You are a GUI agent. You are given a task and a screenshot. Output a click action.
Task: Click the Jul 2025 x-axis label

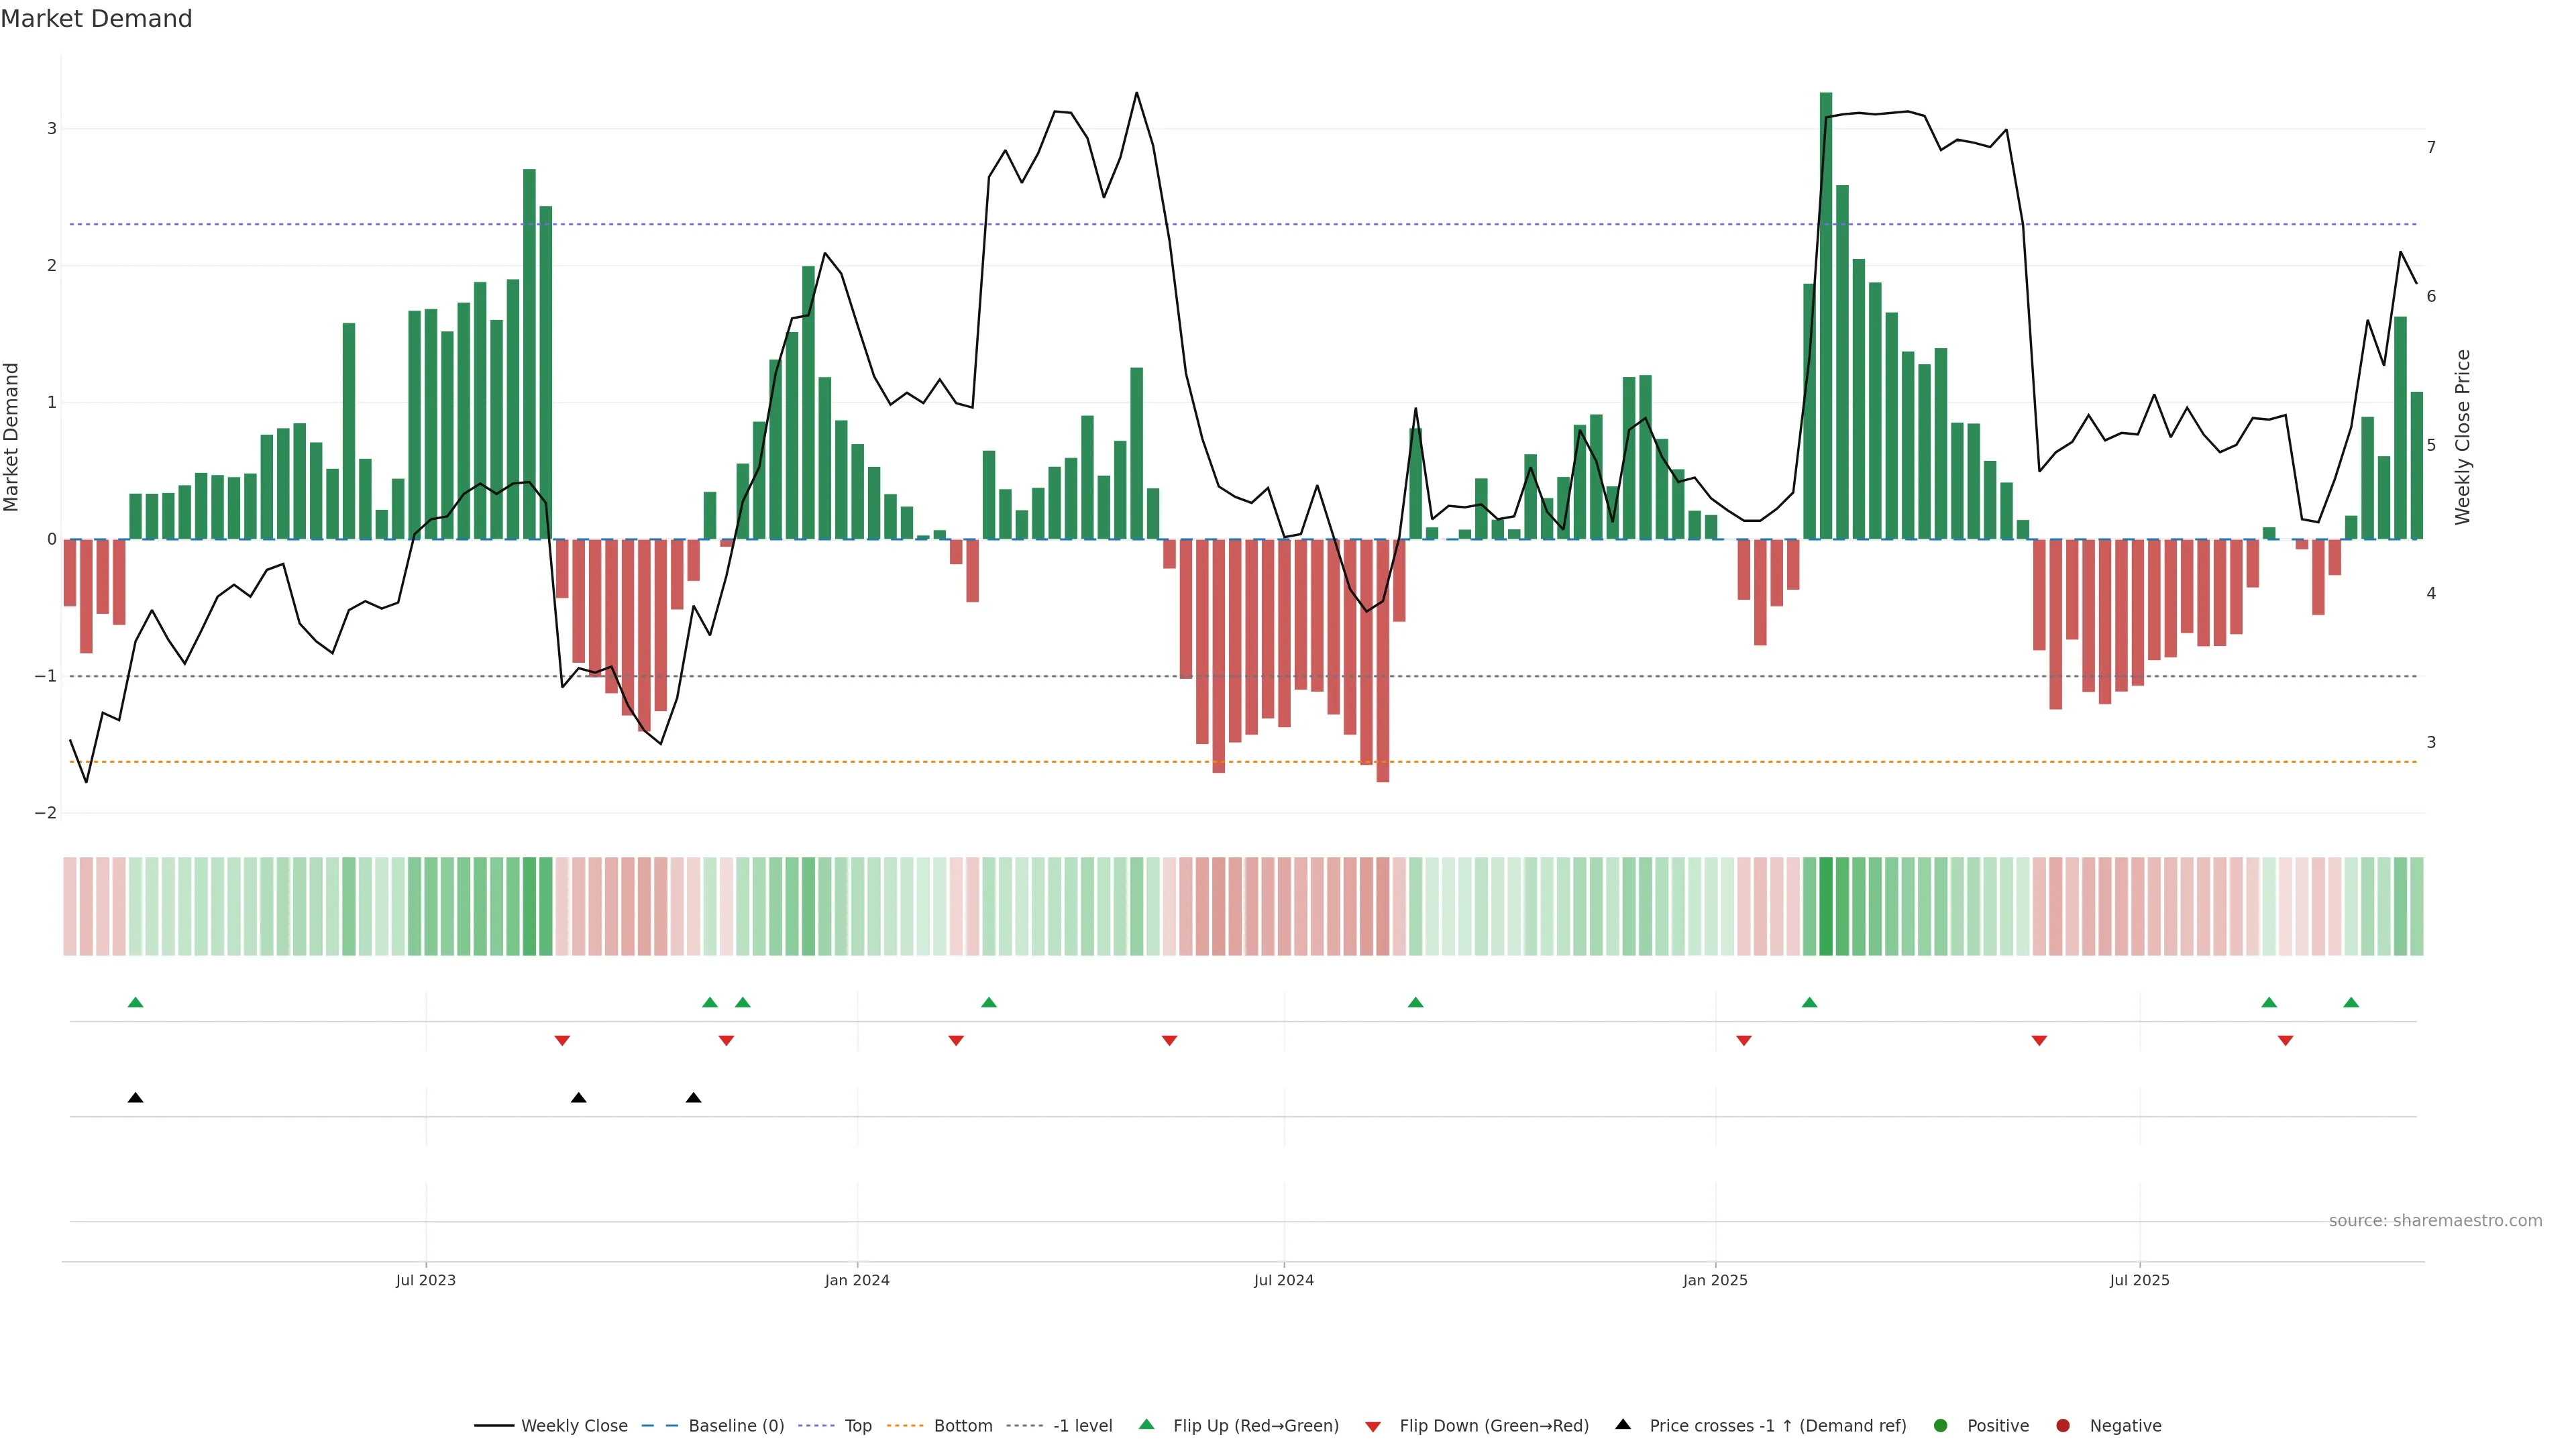coord(2139,1280)
